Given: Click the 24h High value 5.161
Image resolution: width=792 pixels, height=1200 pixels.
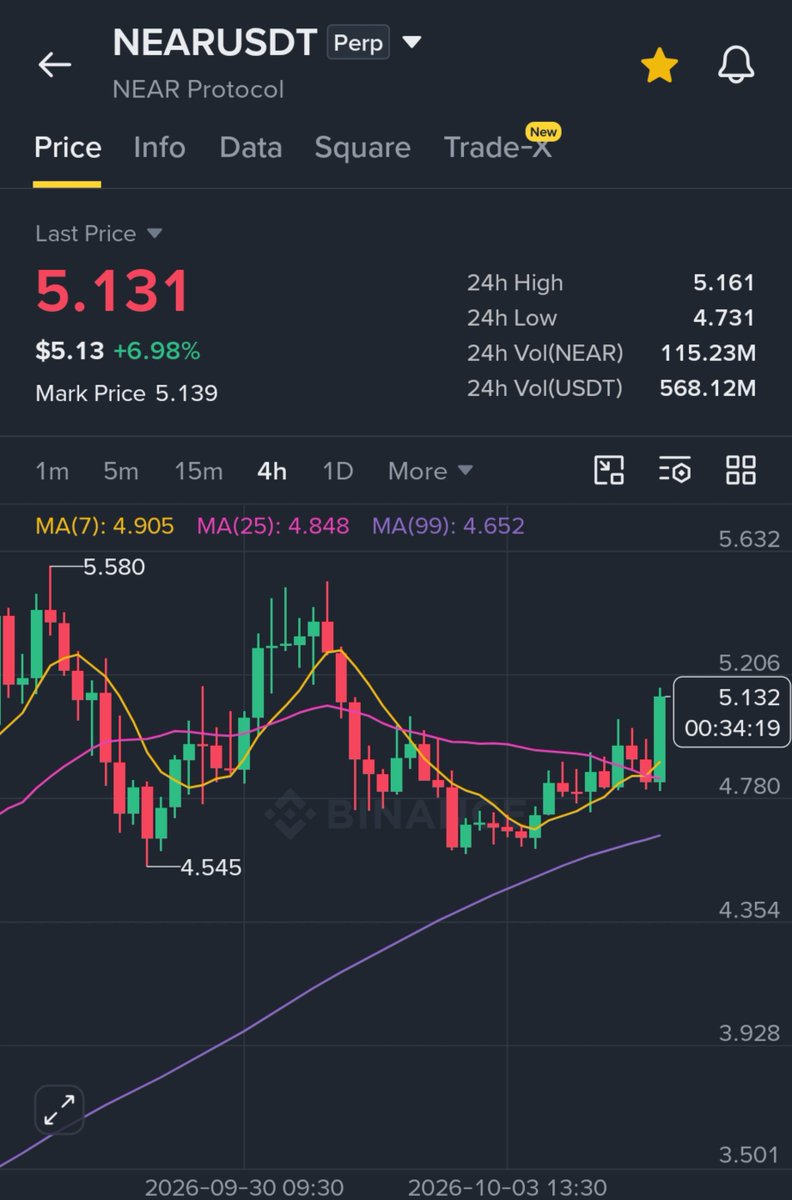Looking at the screenshot, I should [x=724, y=283].
